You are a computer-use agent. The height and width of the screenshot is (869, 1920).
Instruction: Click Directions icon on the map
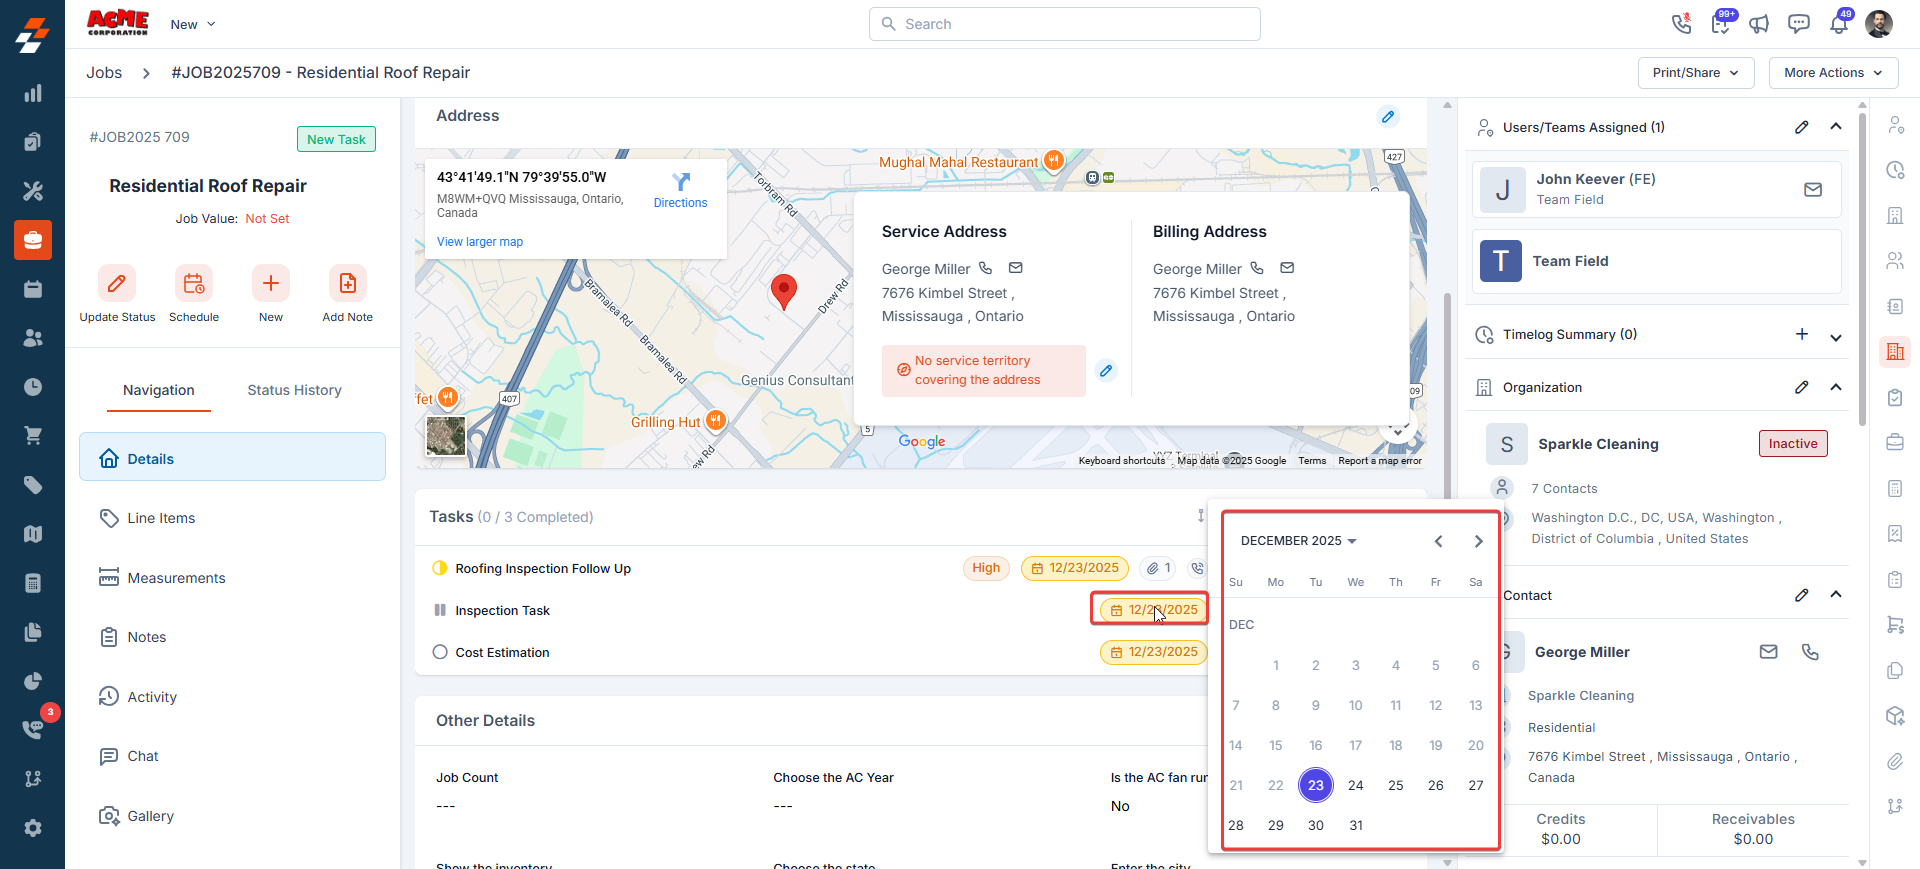[681, 182]
